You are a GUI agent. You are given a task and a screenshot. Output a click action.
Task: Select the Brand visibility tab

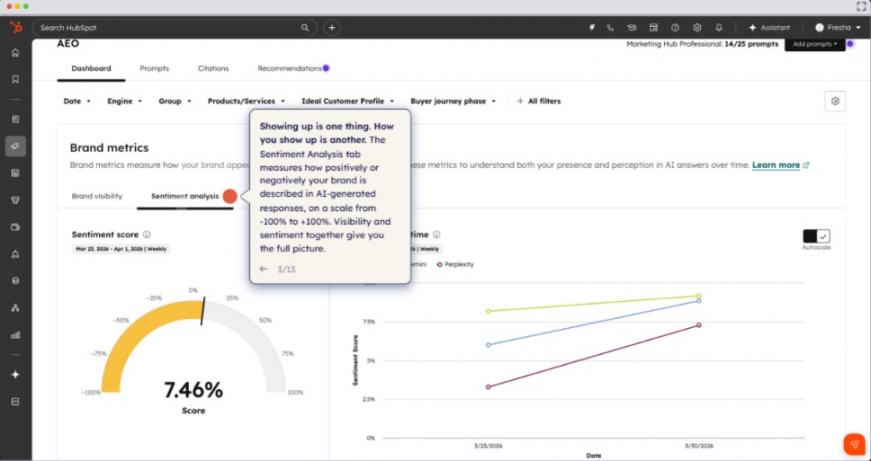(97, 196)
